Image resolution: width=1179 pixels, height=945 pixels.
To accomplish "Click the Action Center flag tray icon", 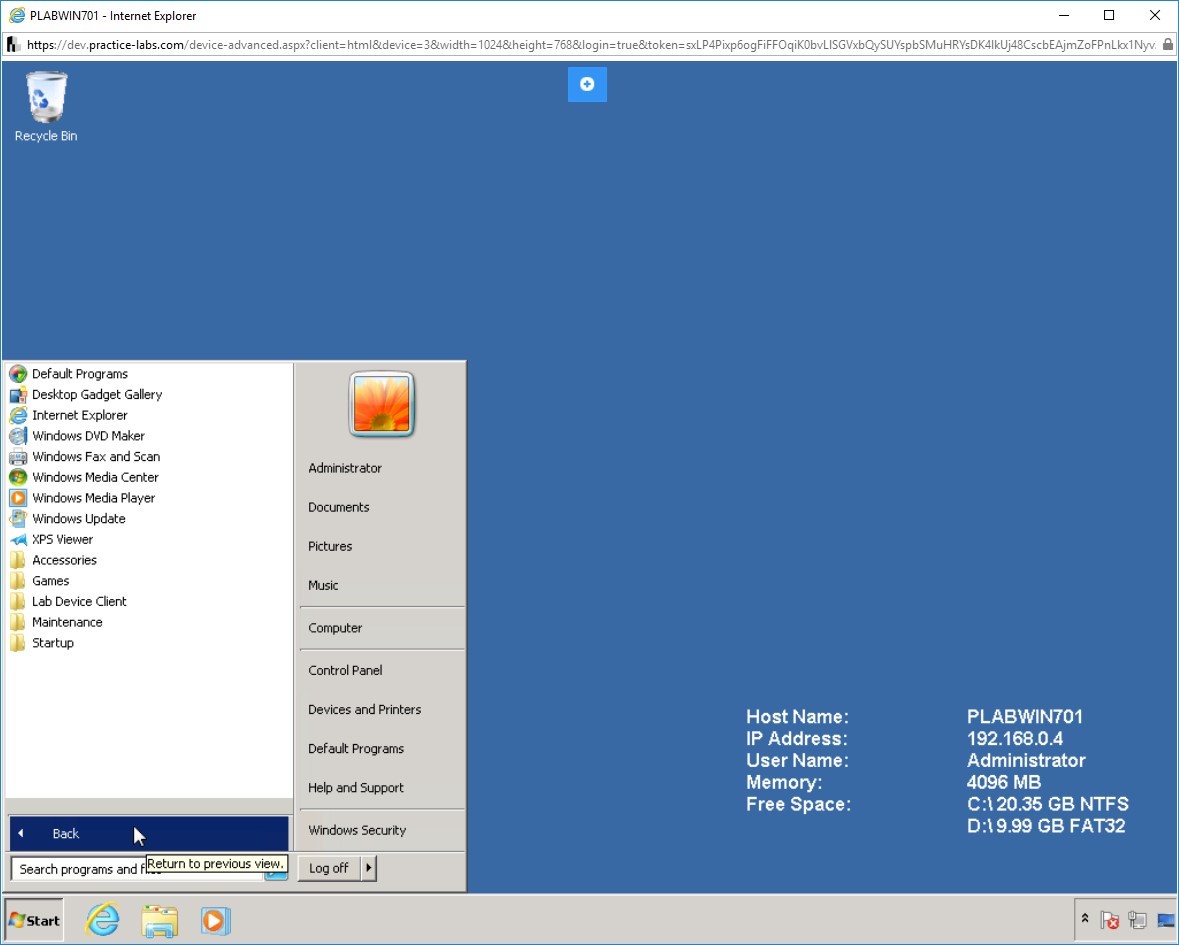I will (x=1110, y=919).
